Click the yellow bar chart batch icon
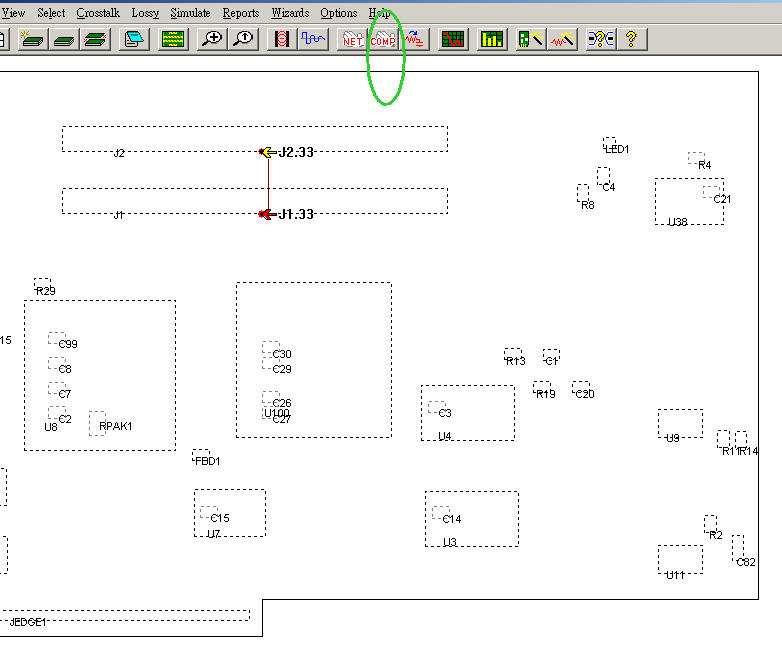Screen dimensions: 782x647 [x=492, y=39]
